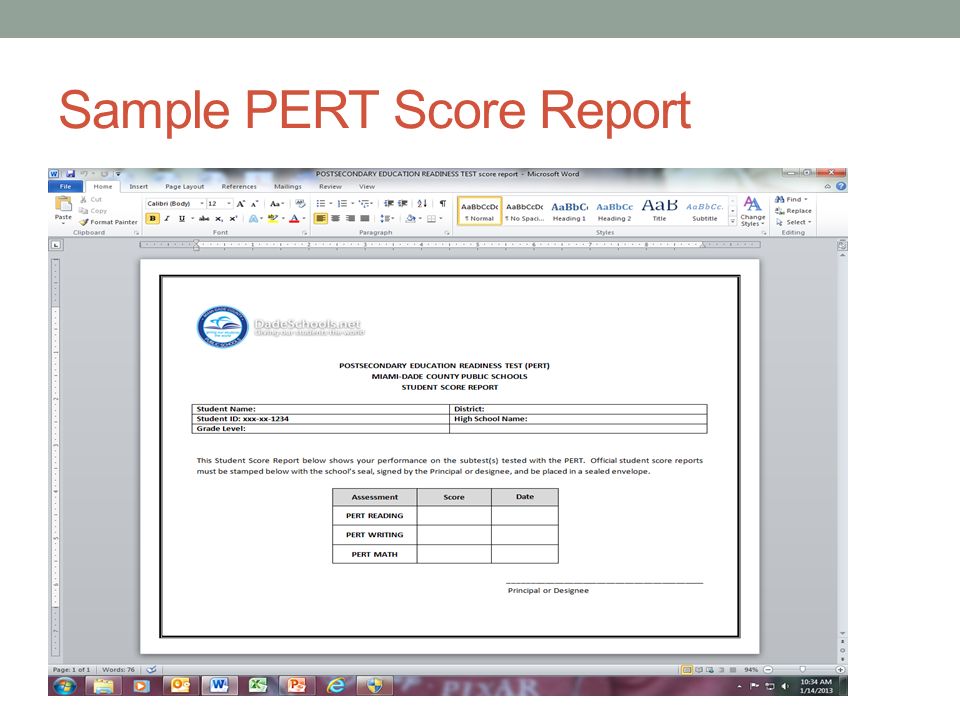Screen dimensions: 960x720
Task: Toggle Strikethrough formatting
Action: click(204, 219)
